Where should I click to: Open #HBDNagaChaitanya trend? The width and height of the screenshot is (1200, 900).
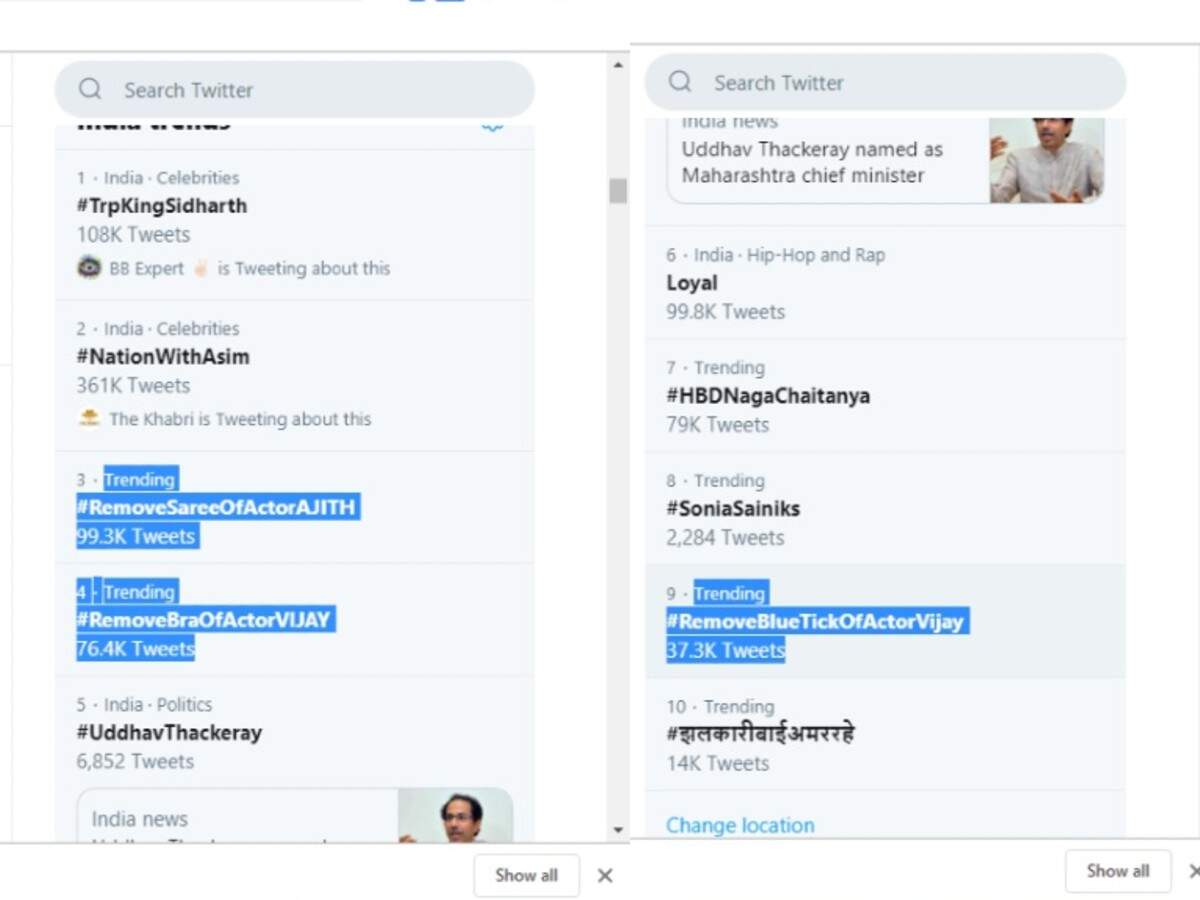coord(768,396)
